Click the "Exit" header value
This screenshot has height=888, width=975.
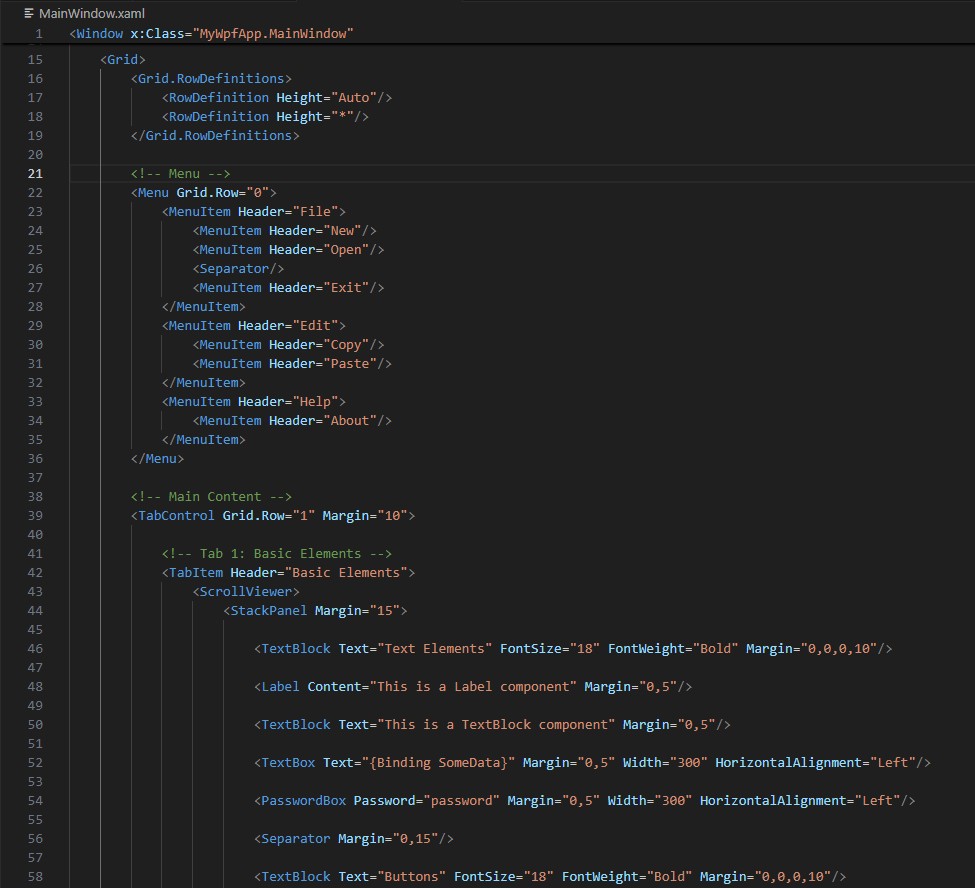[x=345, y=287]
